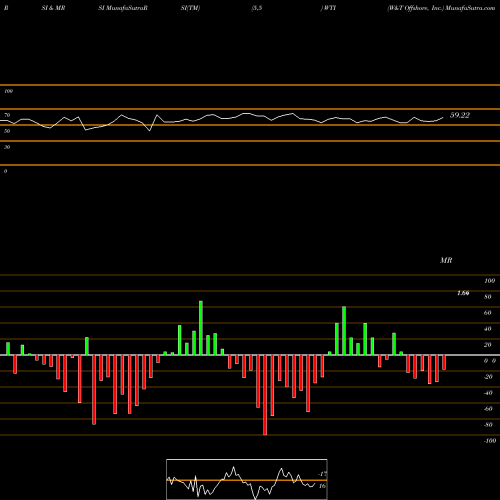Click the MR axis label -40
Image resolution: width=500 pixels, height=500 pixels.
(x=488, y=393)
